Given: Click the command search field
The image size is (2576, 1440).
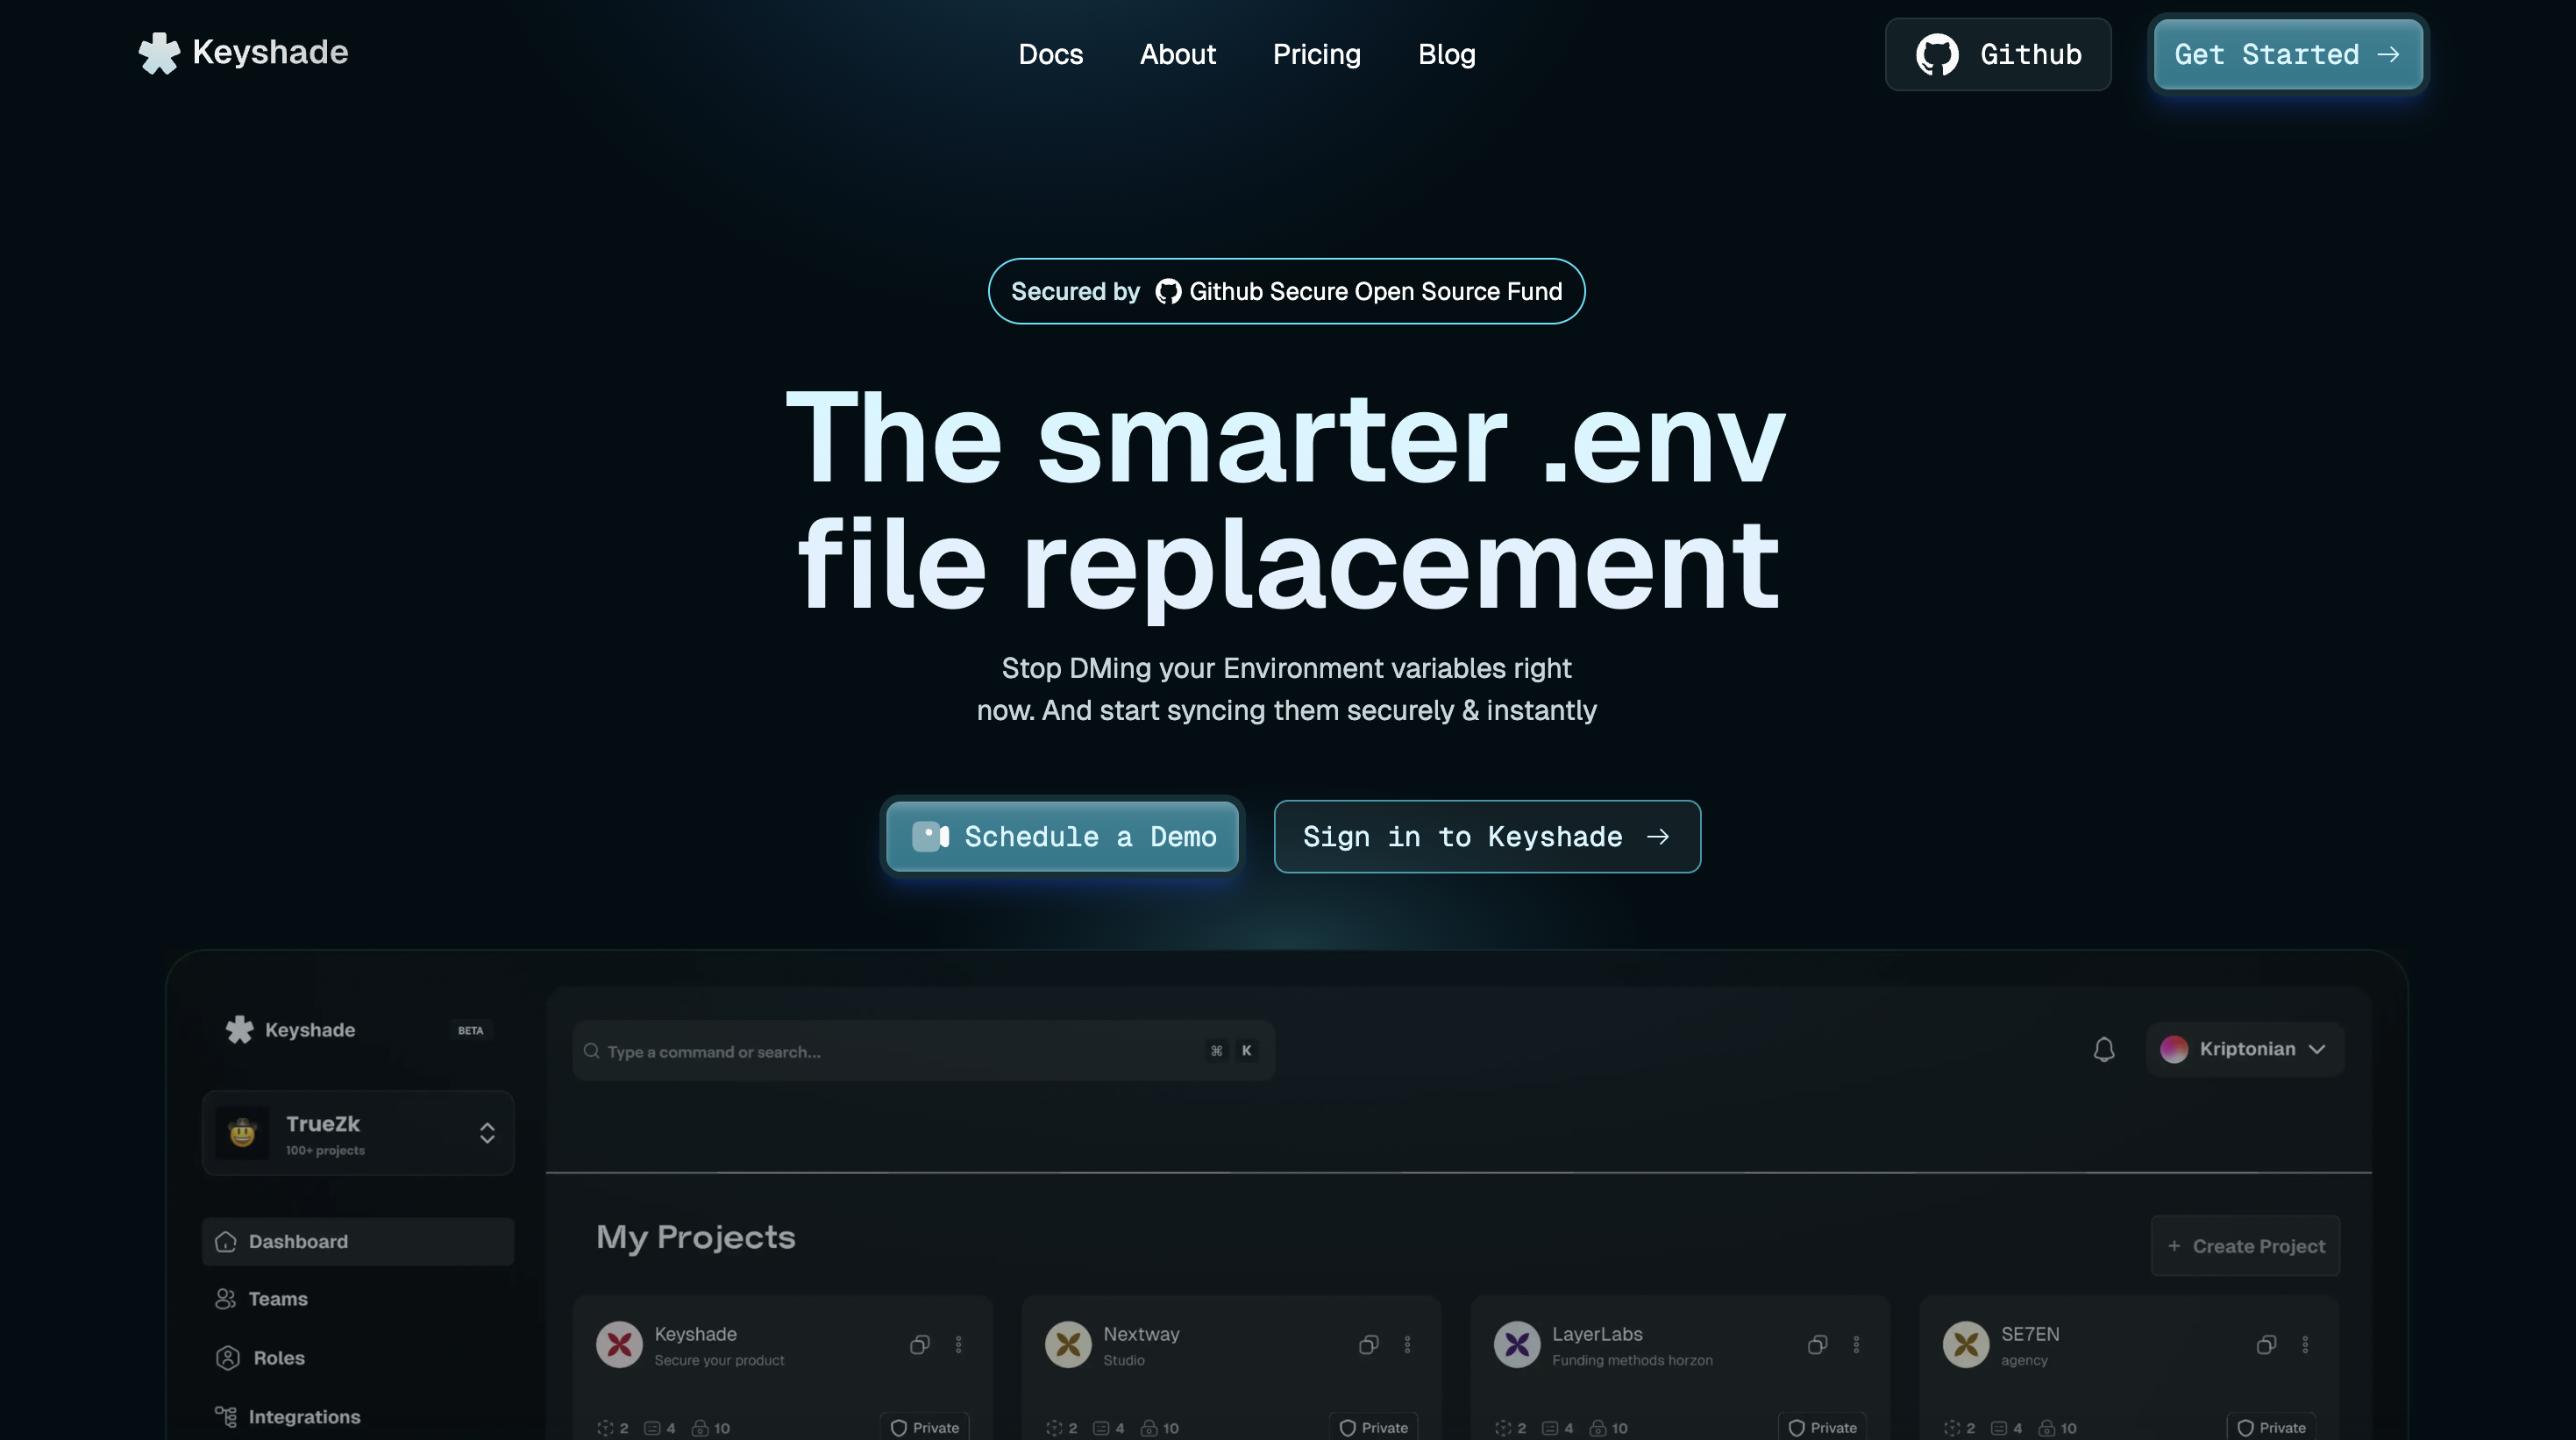Looking at the screenshot, I should click(x=923, y=1050).
